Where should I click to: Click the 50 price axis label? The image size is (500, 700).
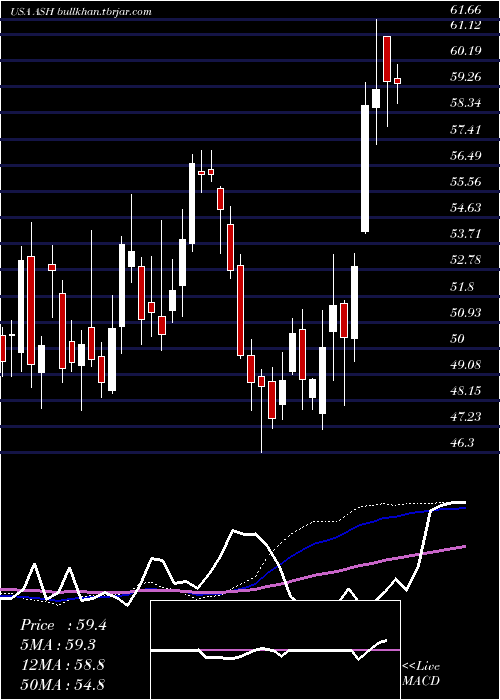(458, 338)
